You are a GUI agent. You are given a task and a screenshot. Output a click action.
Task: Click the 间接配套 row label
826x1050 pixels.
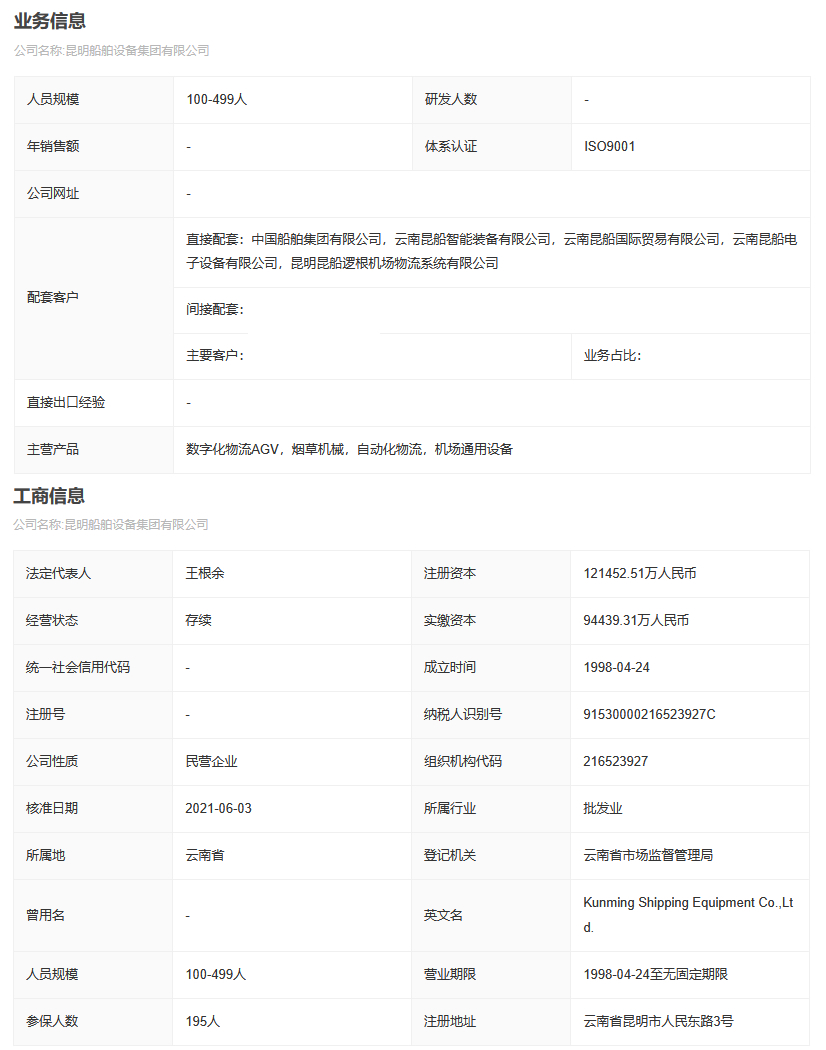[x=215, y=309]
